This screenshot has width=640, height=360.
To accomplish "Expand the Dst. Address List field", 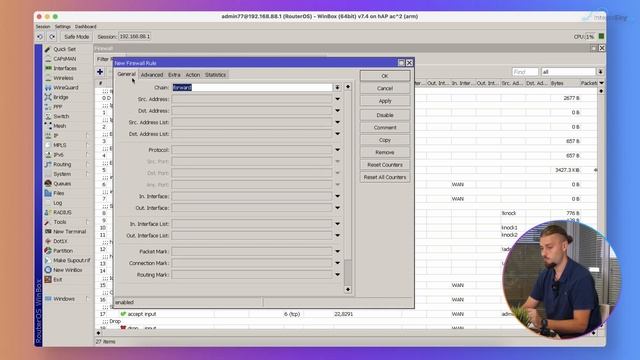I will pos(338,134).
